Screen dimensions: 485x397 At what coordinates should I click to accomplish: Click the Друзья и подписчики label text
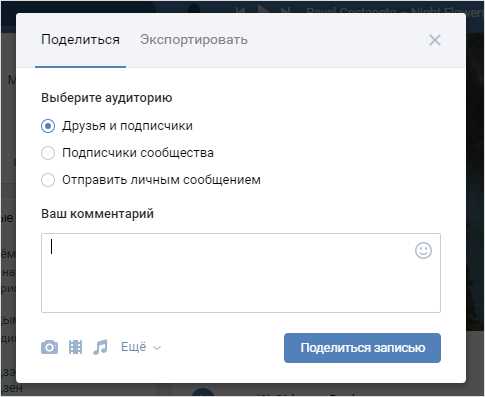127,126
